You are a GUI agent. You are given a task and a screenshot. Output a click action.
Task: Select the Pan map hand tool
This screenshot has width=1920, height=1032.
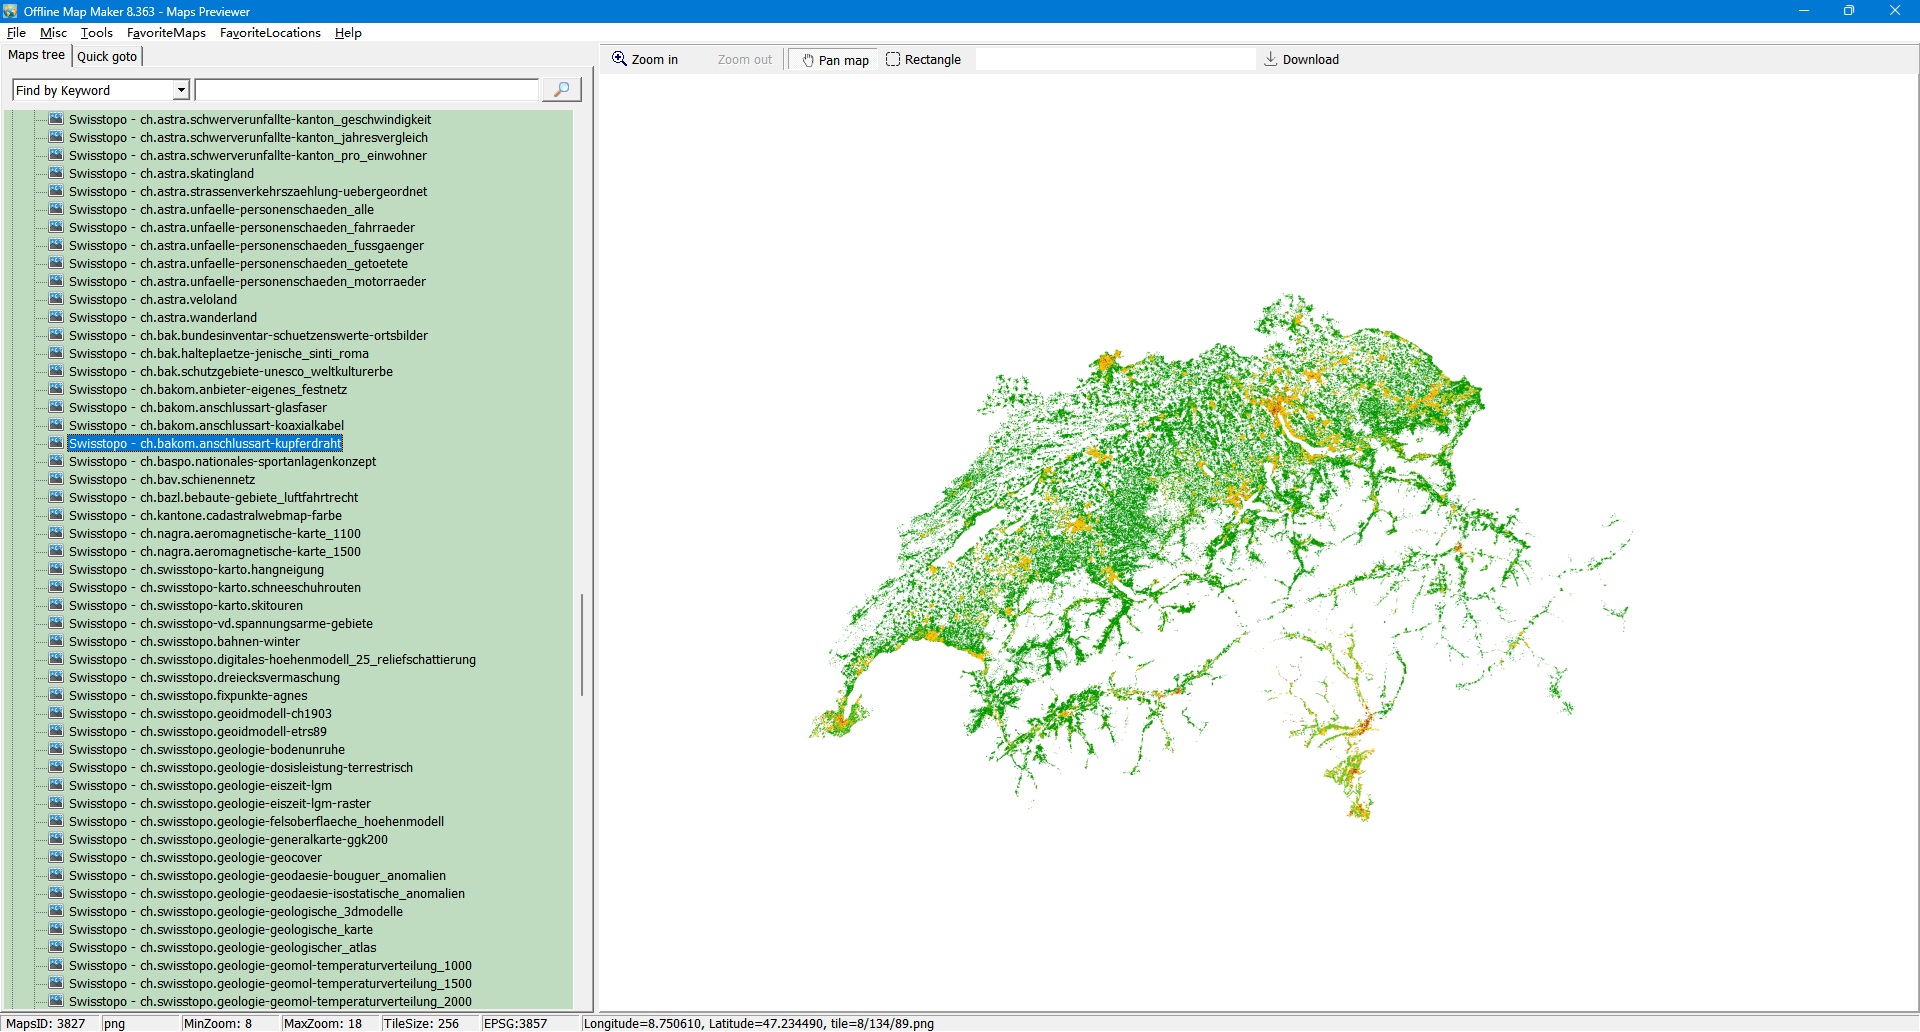tap(835, 60)
